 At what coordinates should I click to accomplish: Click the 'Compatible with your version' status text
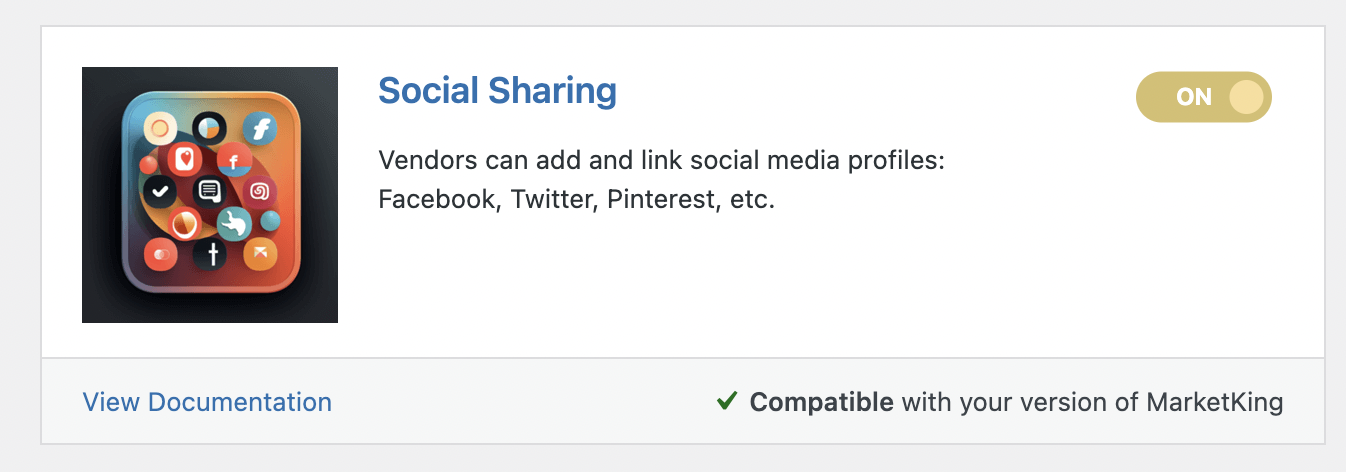pyautogui.click(x=1016, y=402)
